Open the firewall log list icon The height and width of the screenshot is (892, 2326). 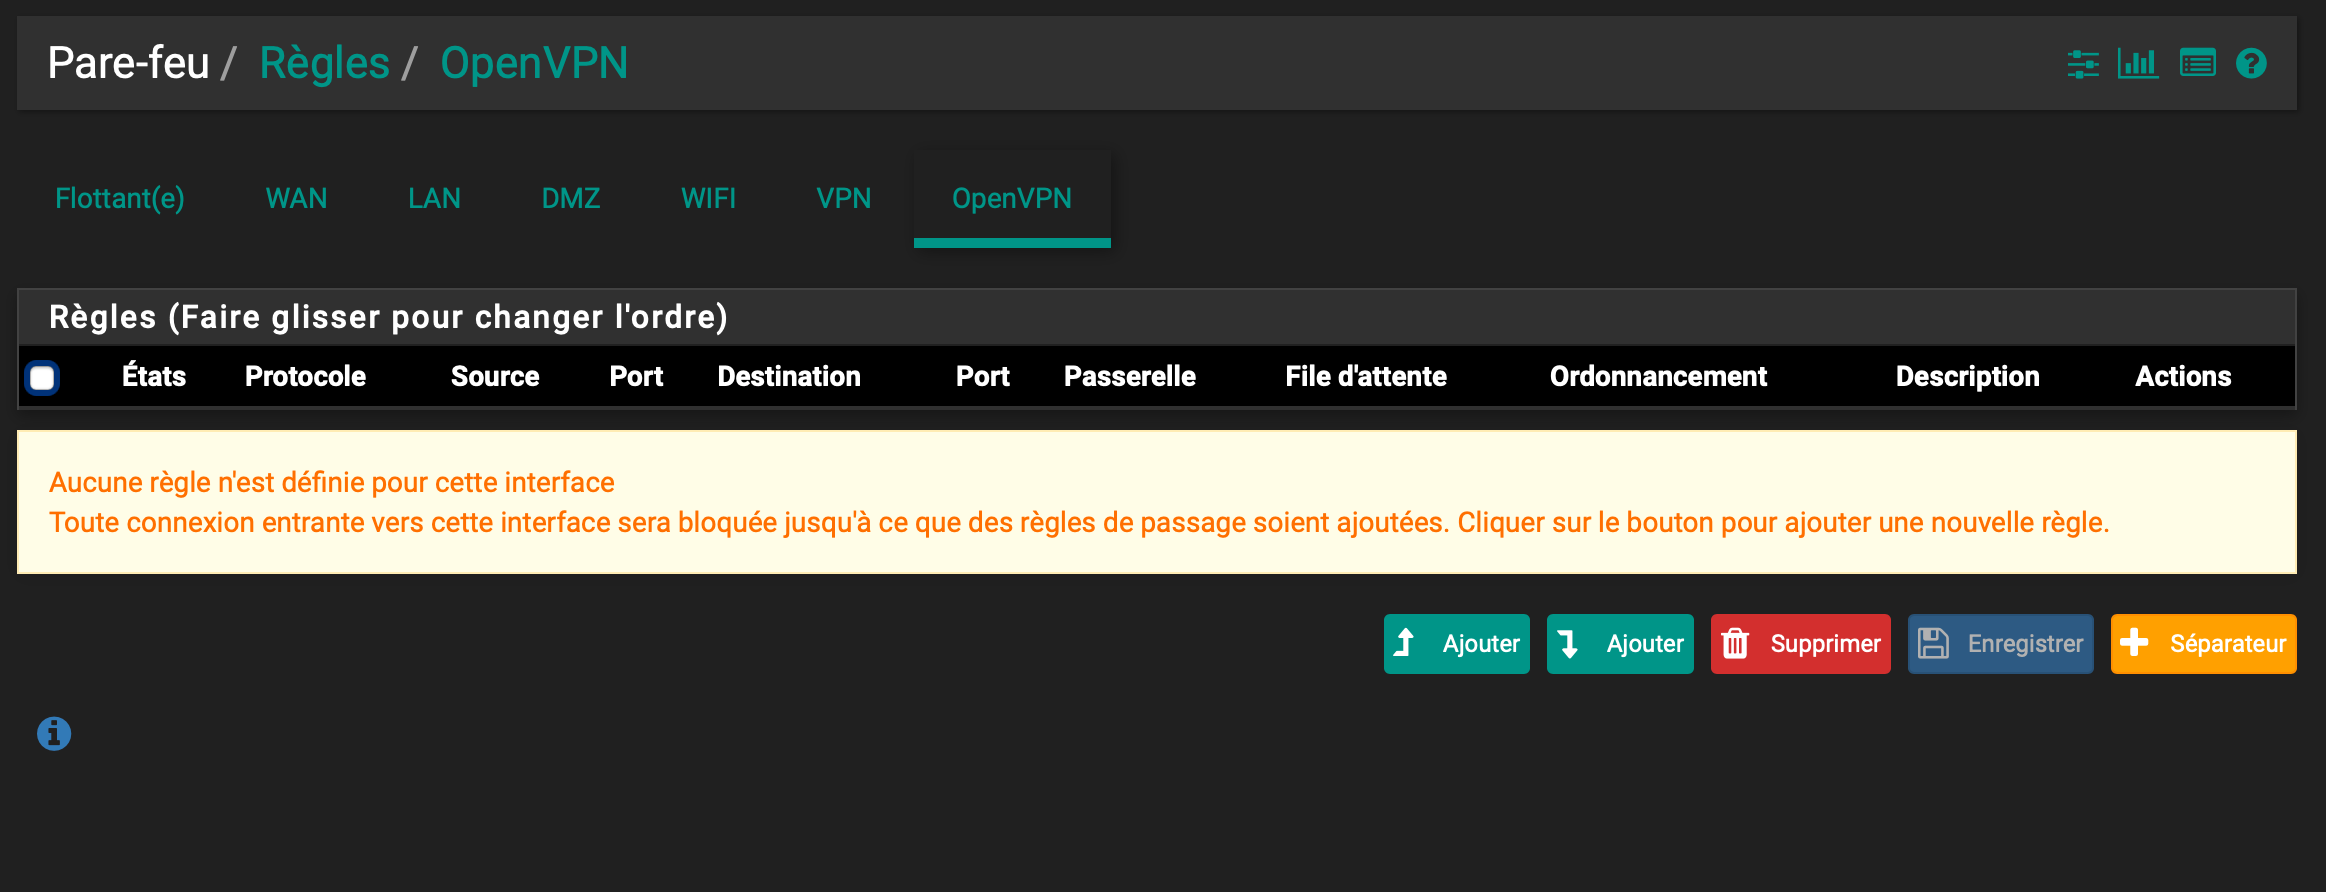[2197, 64]
